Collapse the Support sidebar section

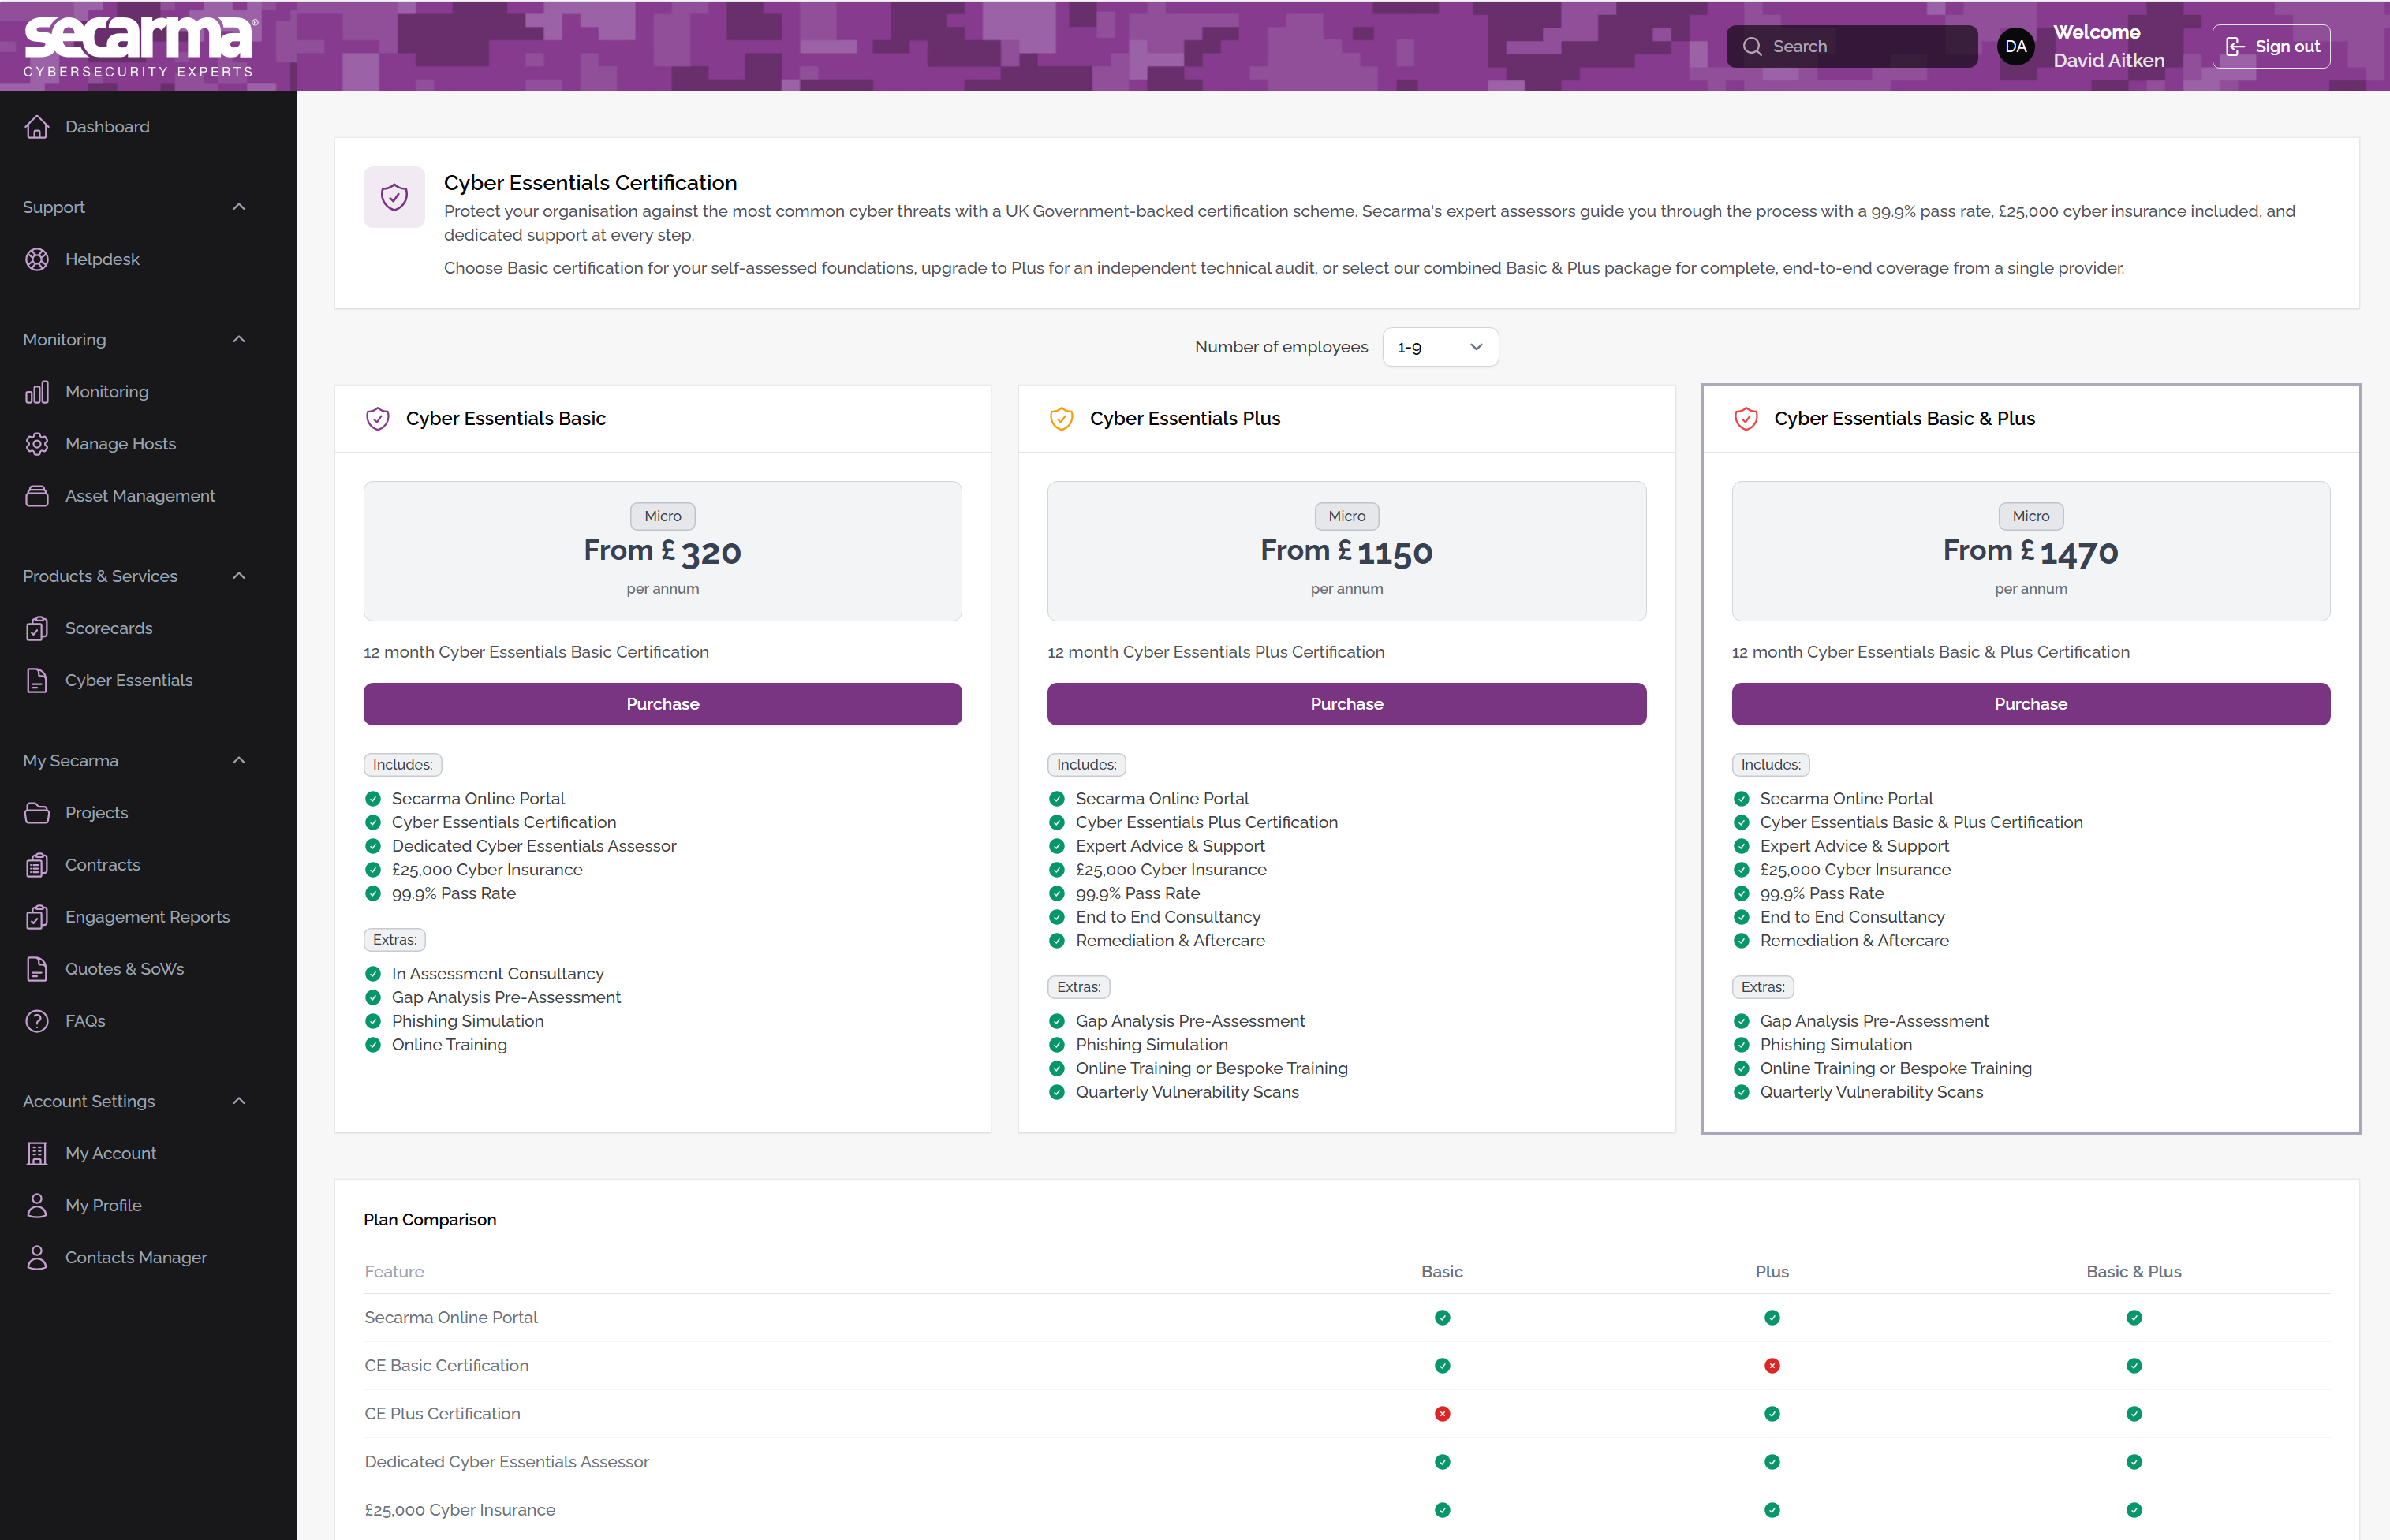coord(239,207)
